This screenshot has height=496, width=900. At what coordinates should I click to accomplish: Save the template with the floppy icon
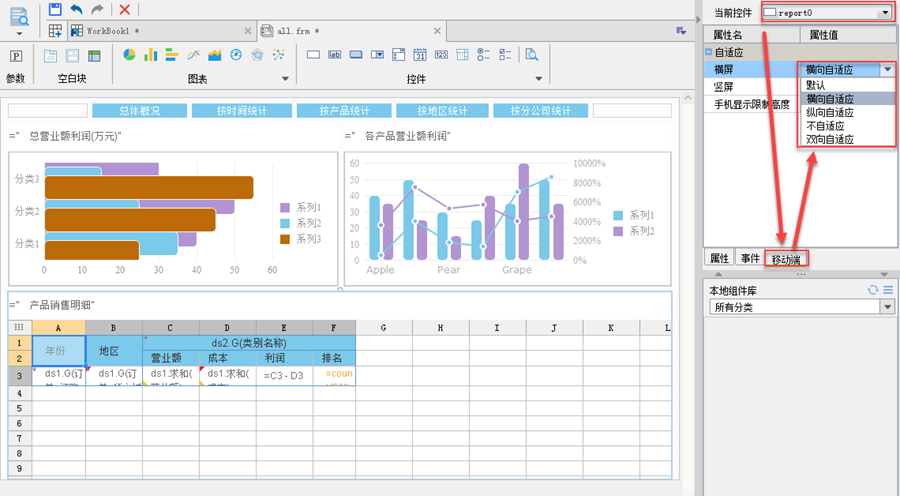55,9
